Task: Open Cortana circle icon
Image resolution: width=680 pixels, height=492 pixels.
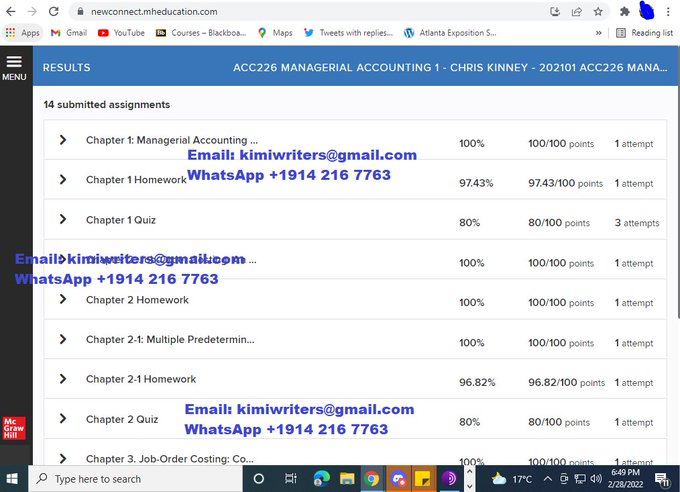Action: click(258, 479)
